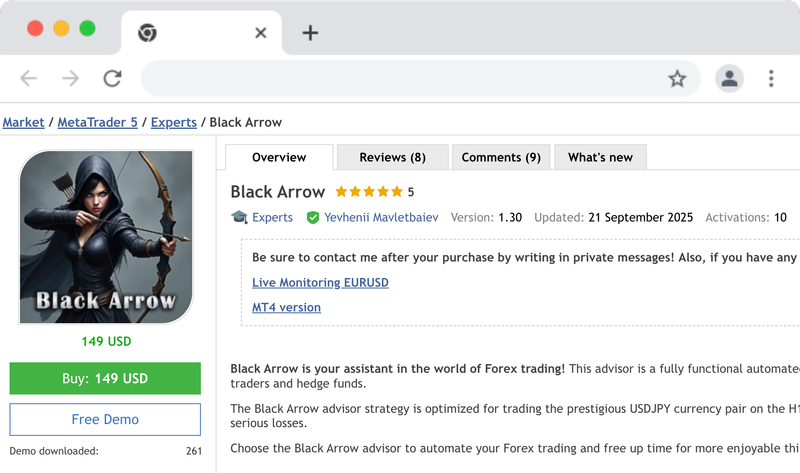Click the browser back arrow
Screen dimensions: 800x473
[29, 79]
